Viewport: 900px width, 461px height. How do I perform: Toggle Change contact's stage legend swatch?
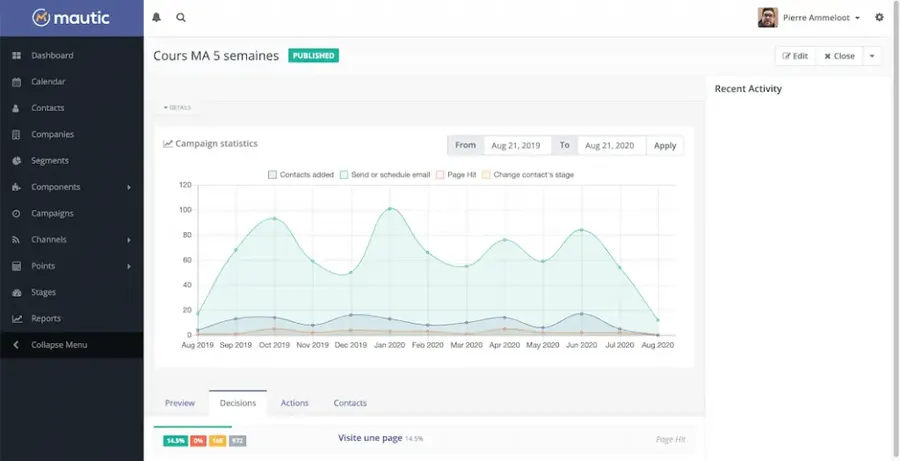click(487, 174)
